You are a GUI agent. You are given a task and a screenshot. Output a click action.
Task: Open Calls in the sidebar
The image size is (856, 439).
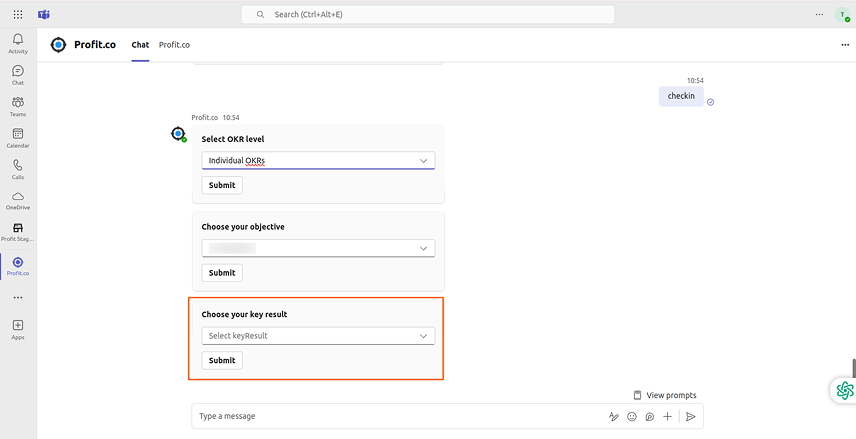point(18,169)
